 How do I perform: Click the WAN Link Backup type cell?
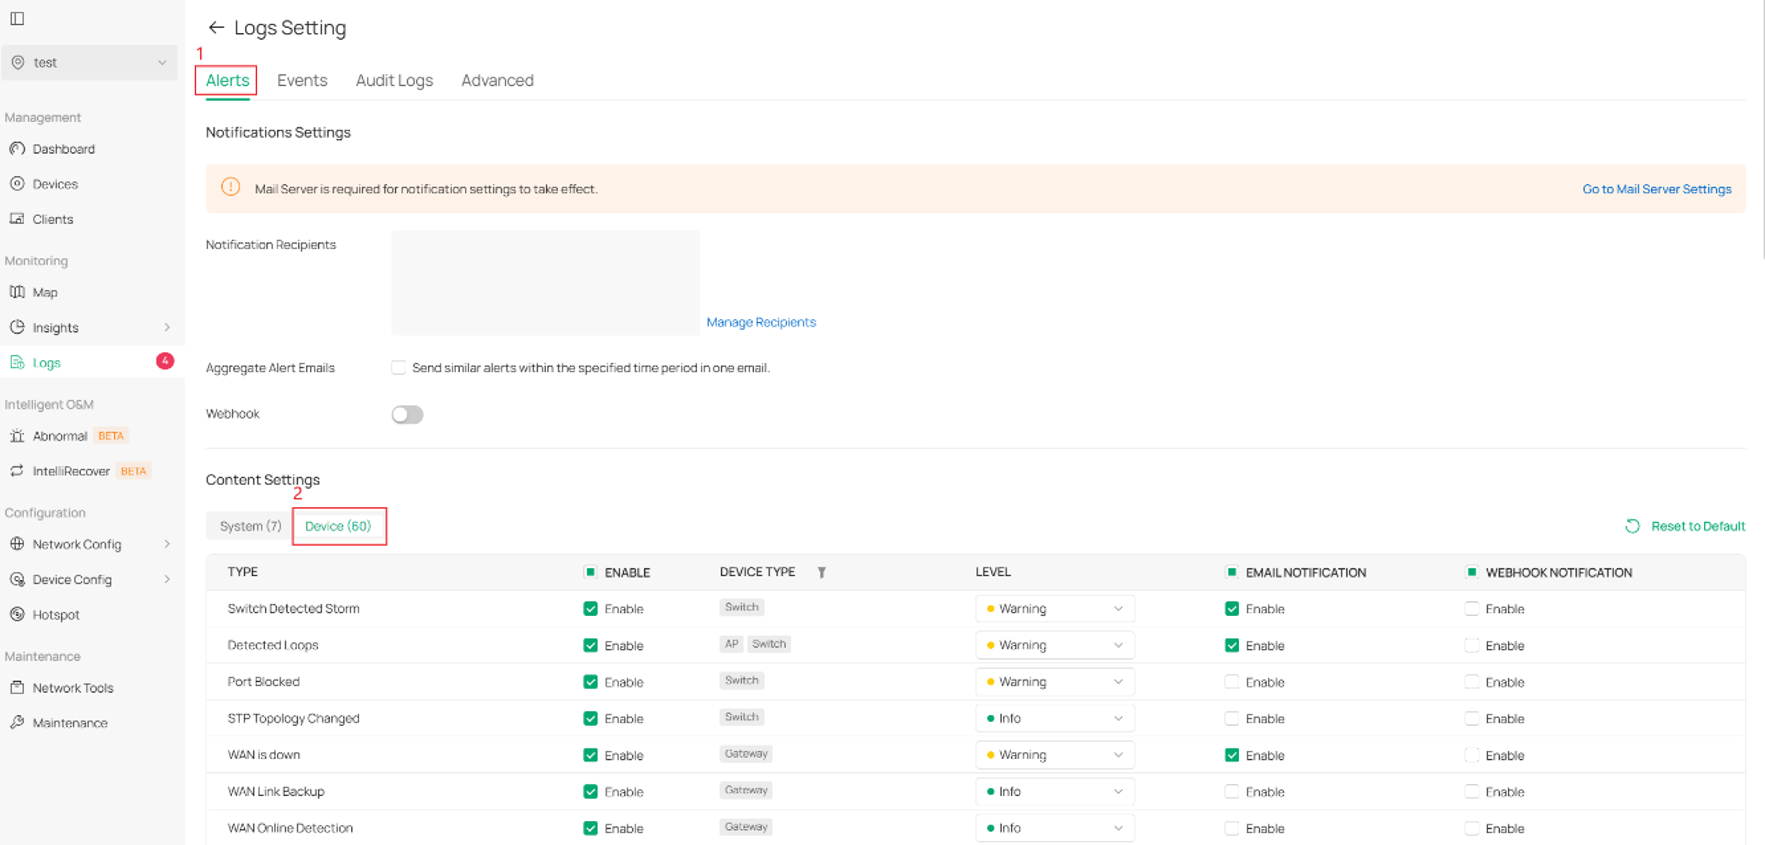276,791
